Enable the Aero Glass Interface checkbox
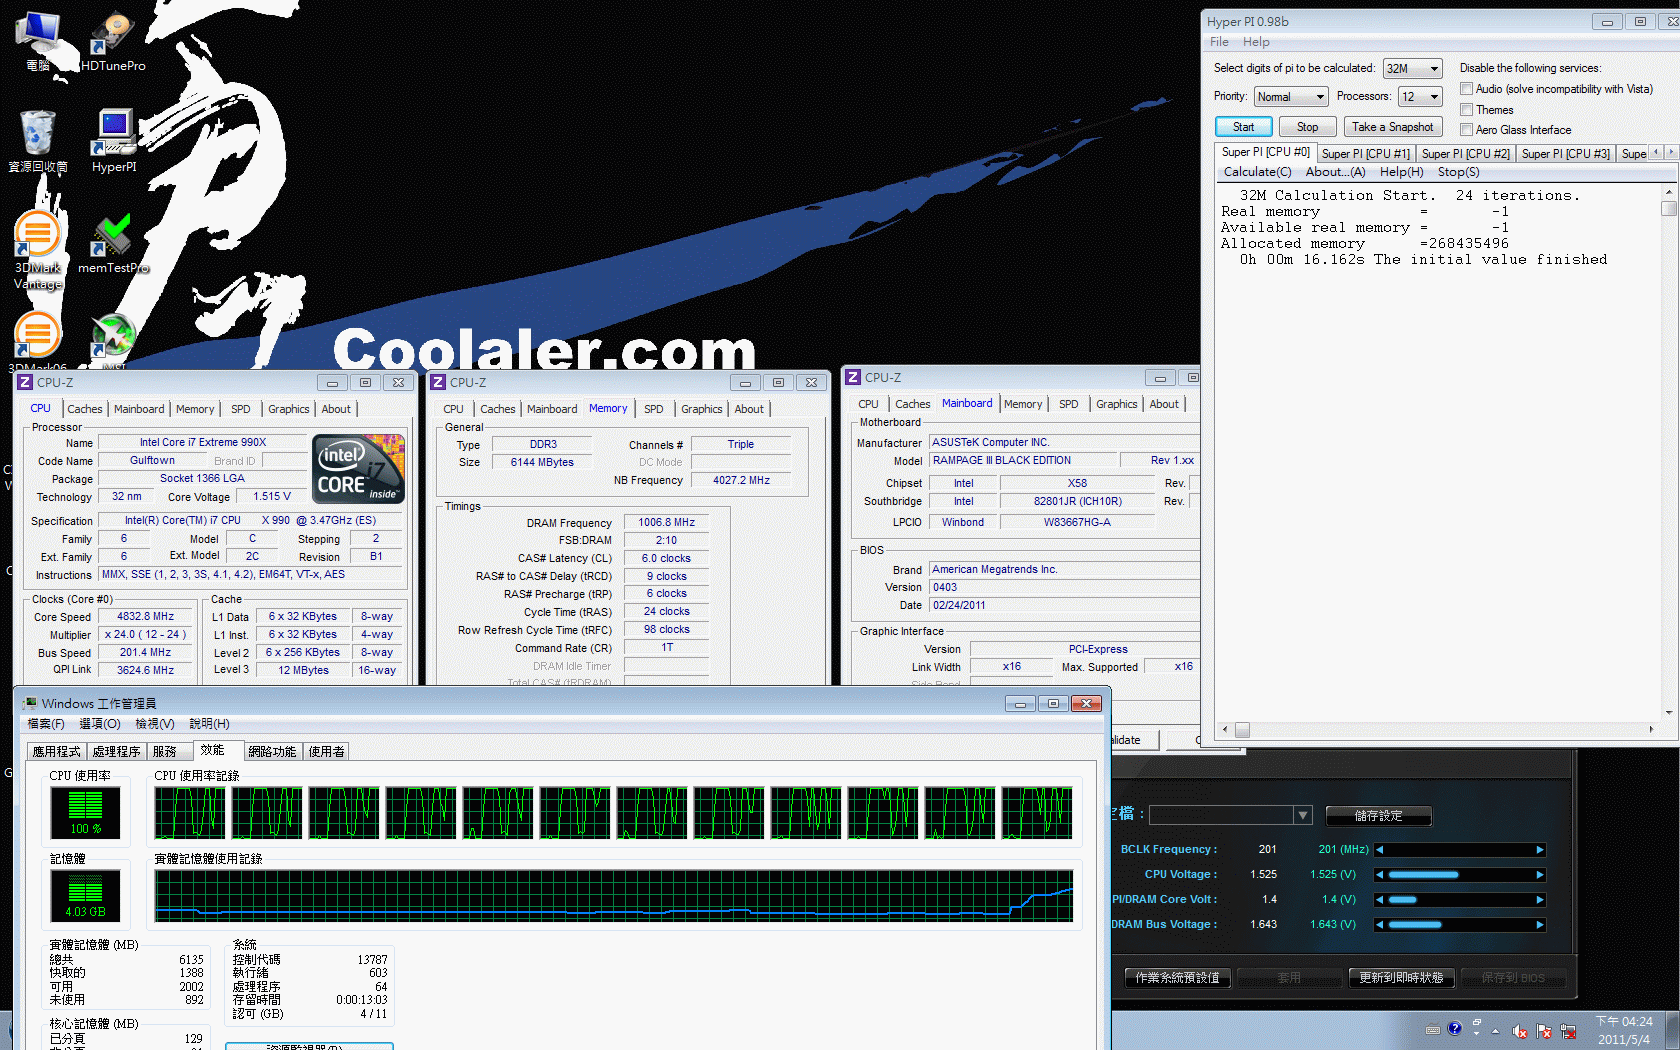Viewport: 1680px width, 1050px height. click(x=1466, y=130)
